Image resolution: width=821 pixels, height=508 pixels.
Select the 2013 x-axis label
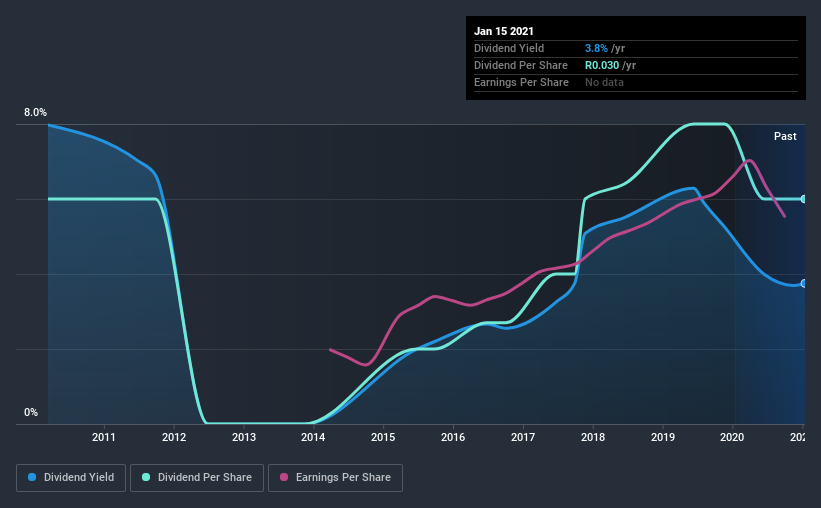click(x=244, y=437)
